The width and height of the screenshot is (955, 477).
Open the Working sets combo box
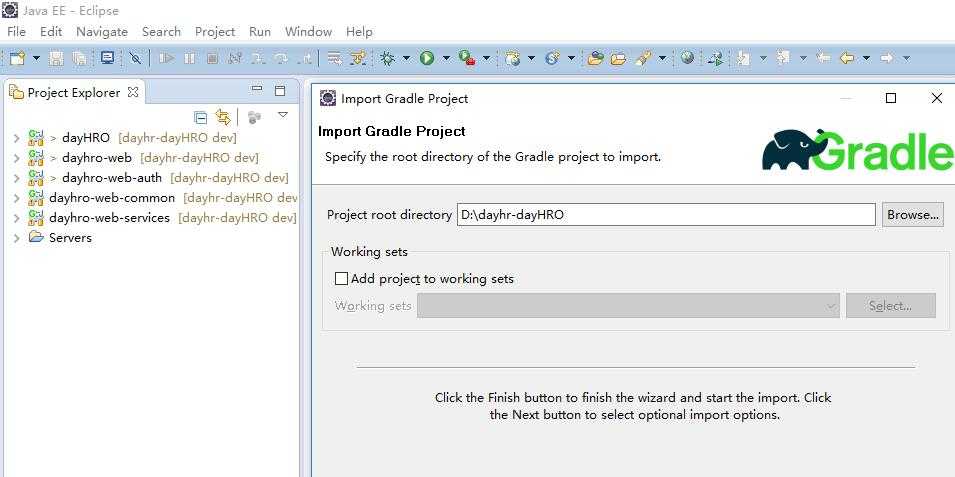[628, 306]
